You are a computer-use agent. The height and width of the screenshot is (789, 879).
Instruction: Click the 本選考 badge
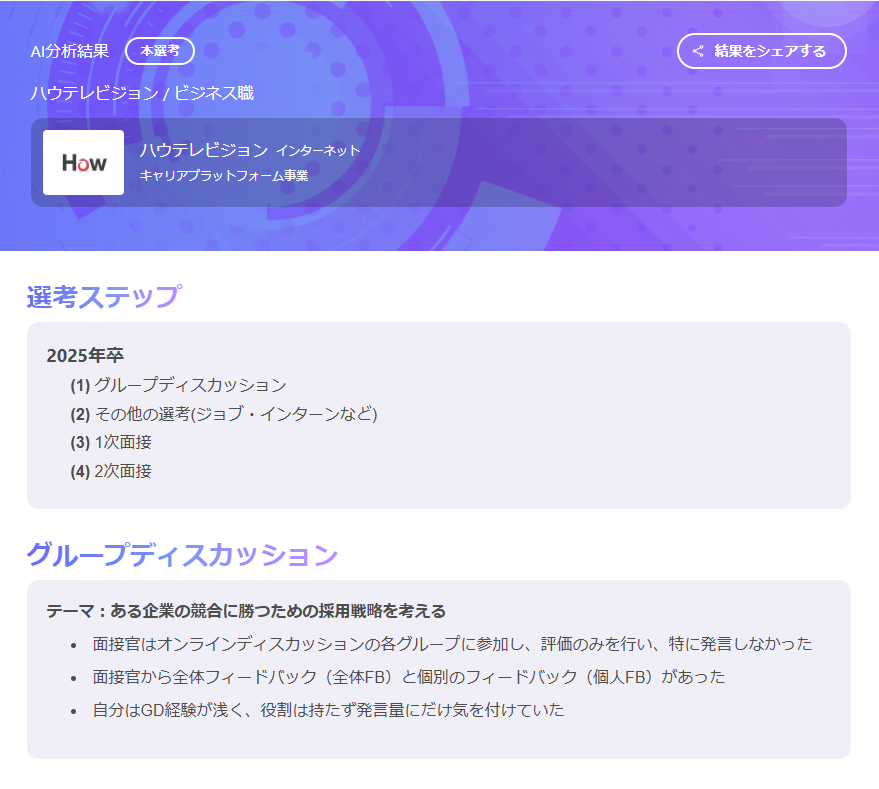160,51
